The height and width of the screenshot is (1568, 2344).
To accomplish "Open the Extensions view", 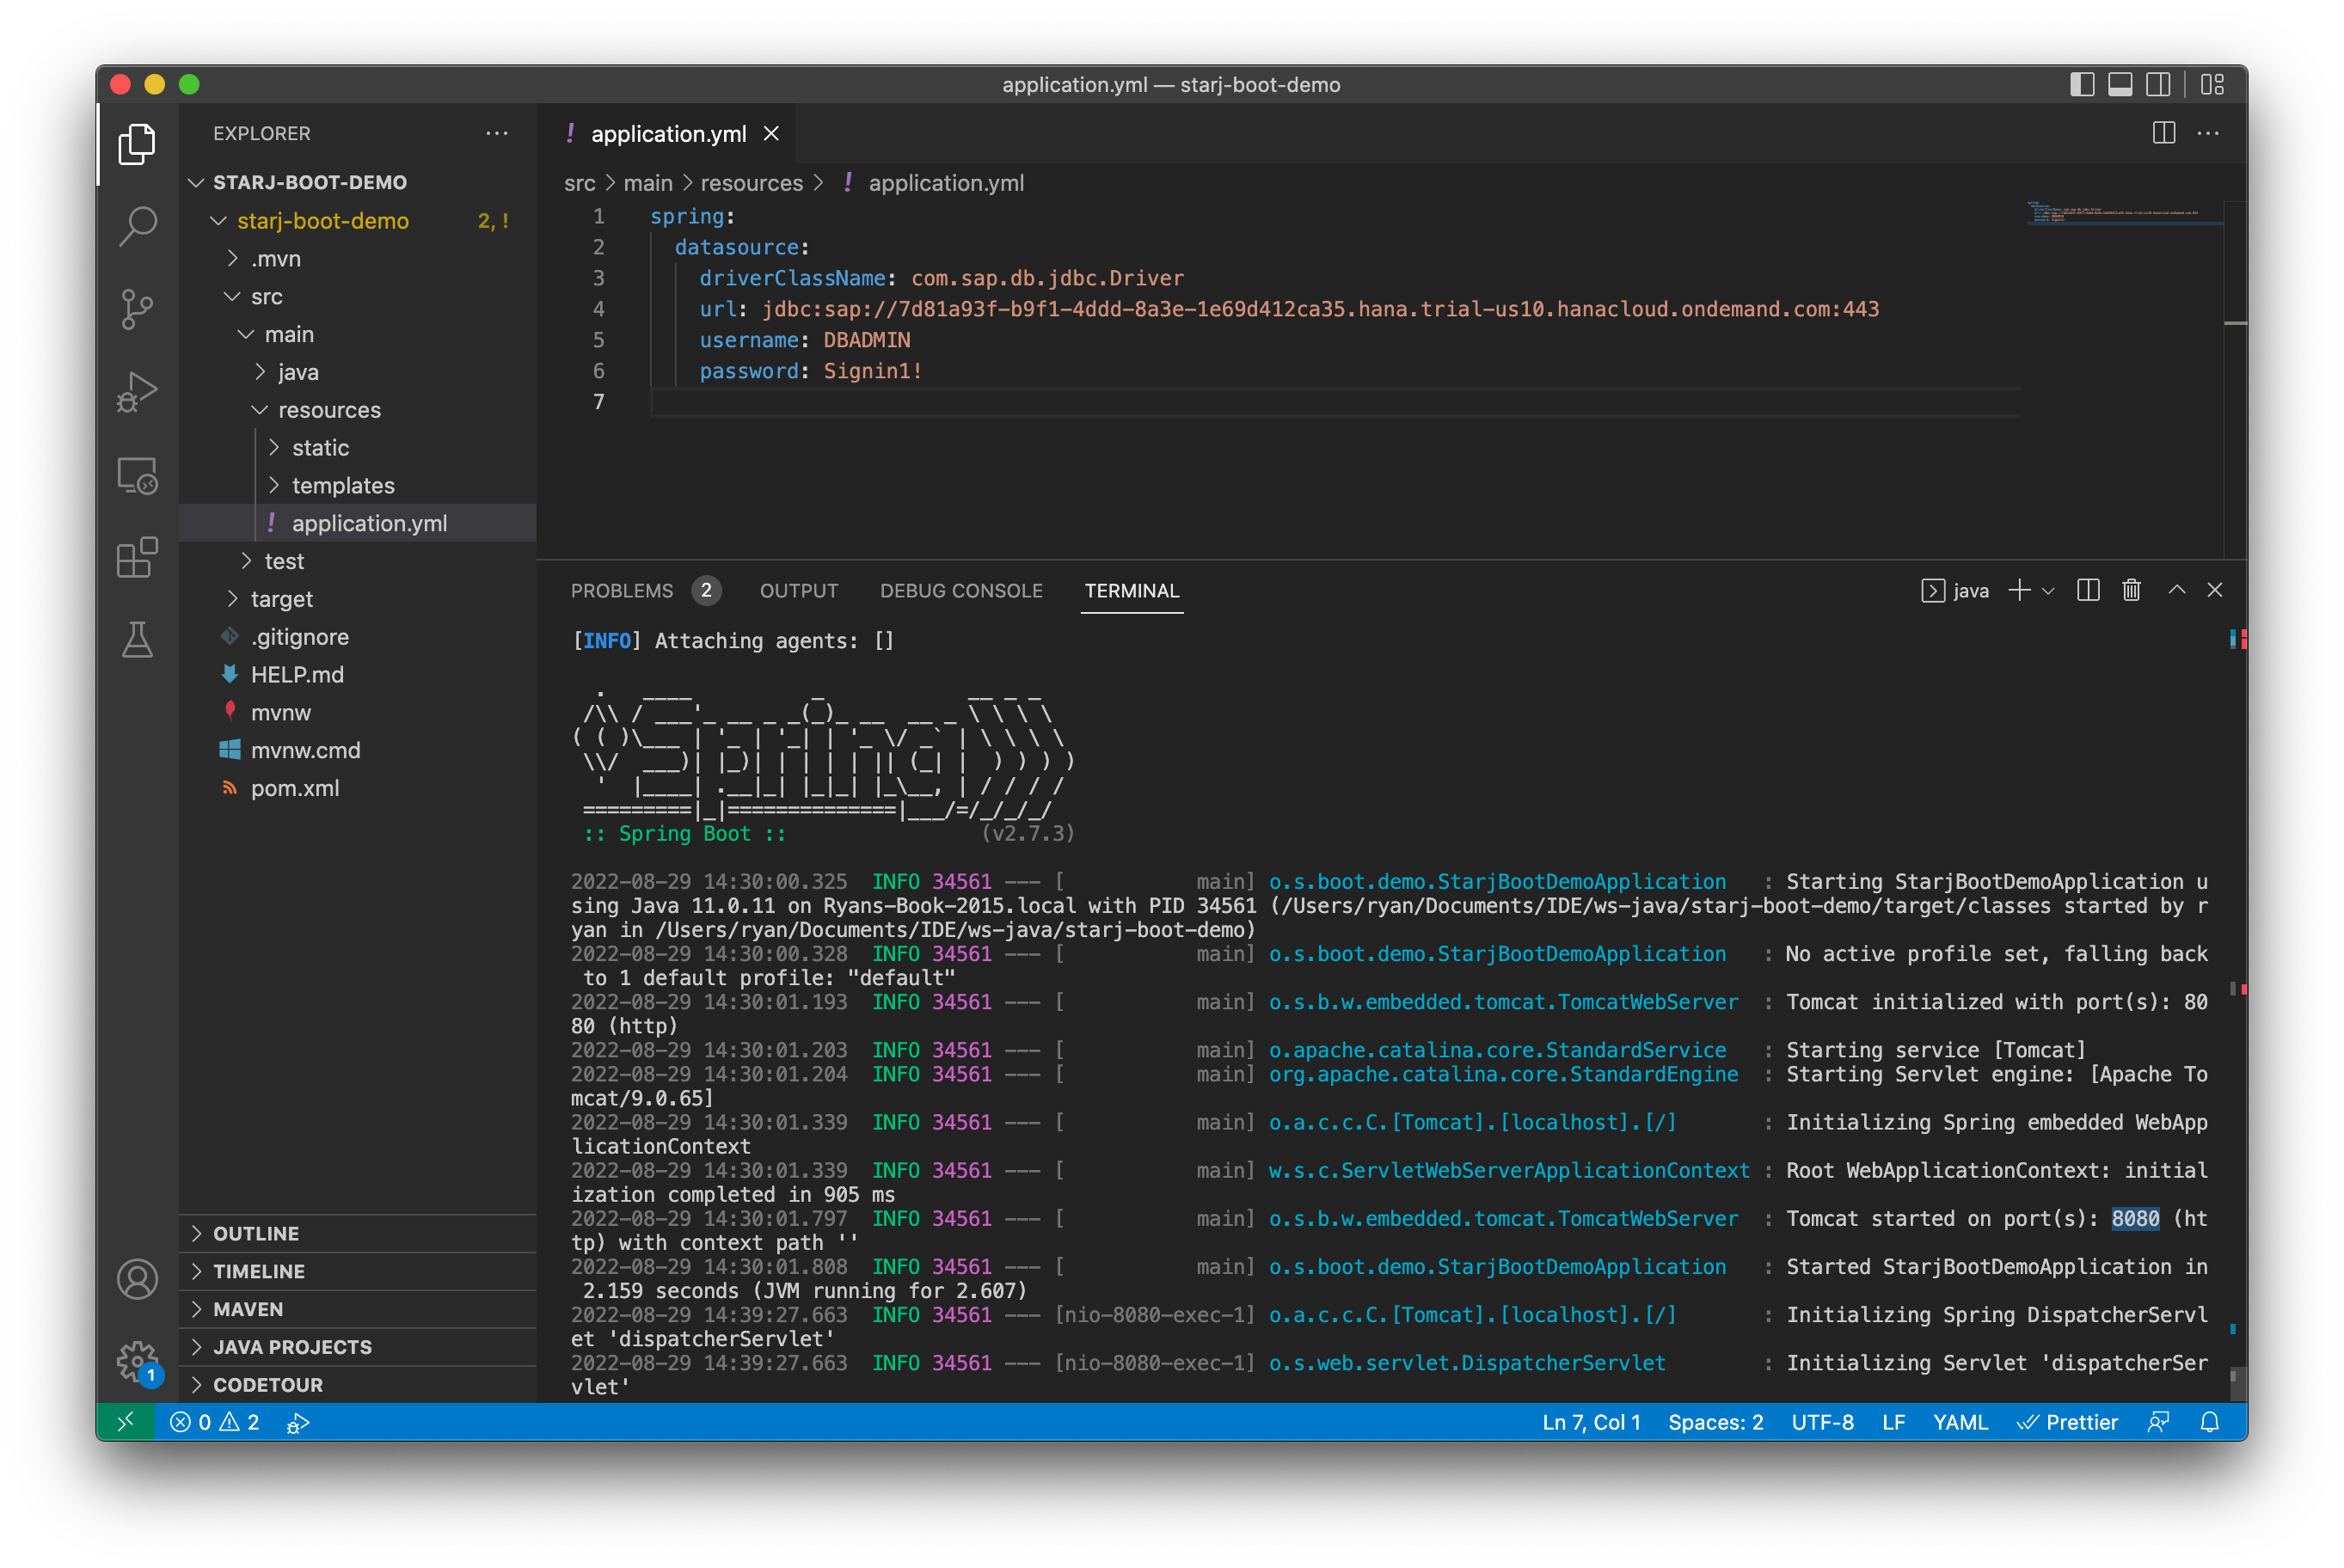I will pos(137,558).
